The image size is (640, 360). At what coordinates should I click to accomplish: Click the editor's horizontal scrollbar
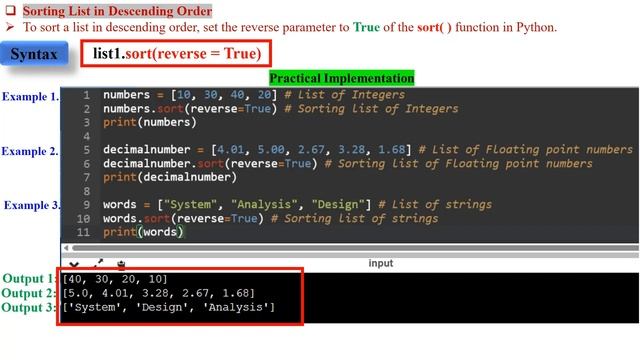pyautogui.click(x=355, y=248)
